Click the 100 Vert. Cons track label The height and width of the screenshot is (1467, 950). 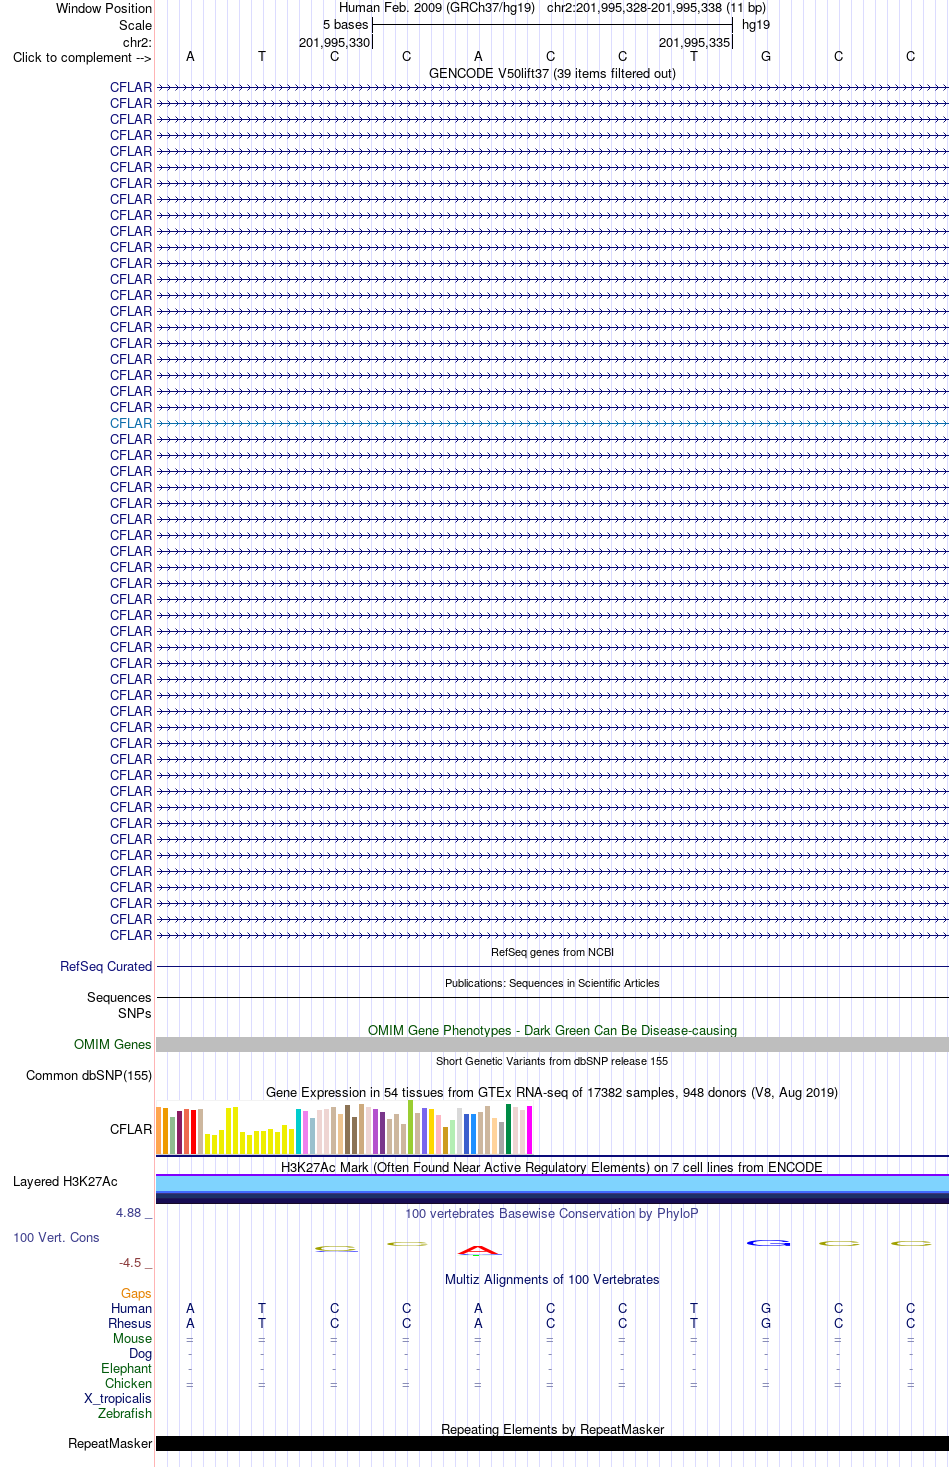pyautogui.click(x=56, y=1237)
